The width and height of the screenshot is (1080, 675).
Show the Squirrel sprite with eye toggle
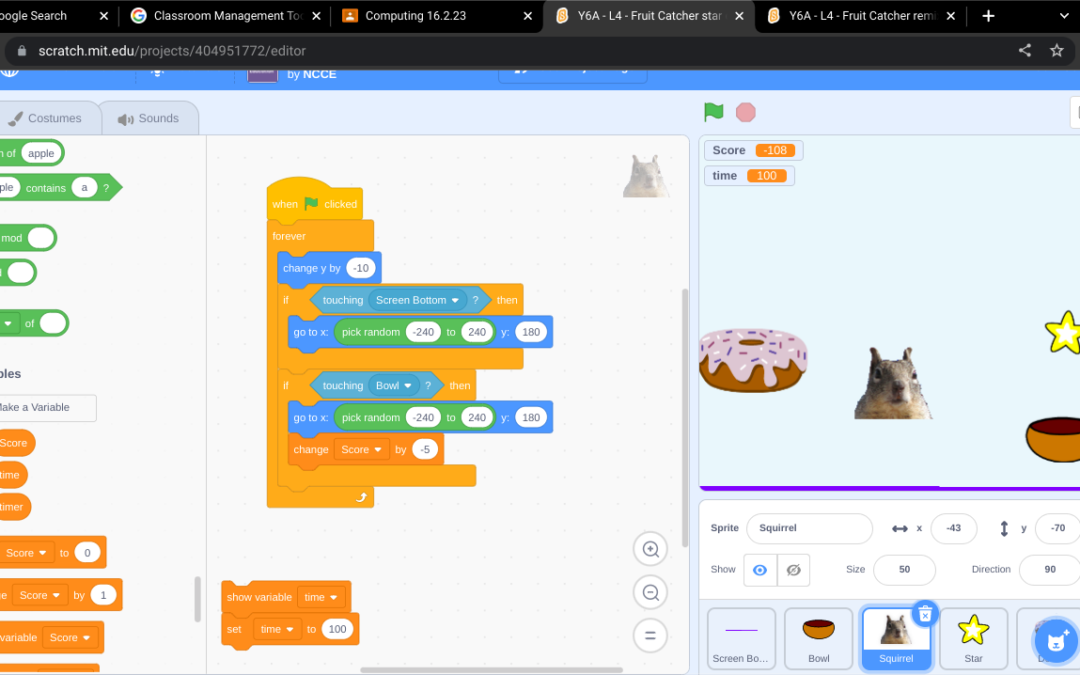pyautogui.click(x=759, y=568)
